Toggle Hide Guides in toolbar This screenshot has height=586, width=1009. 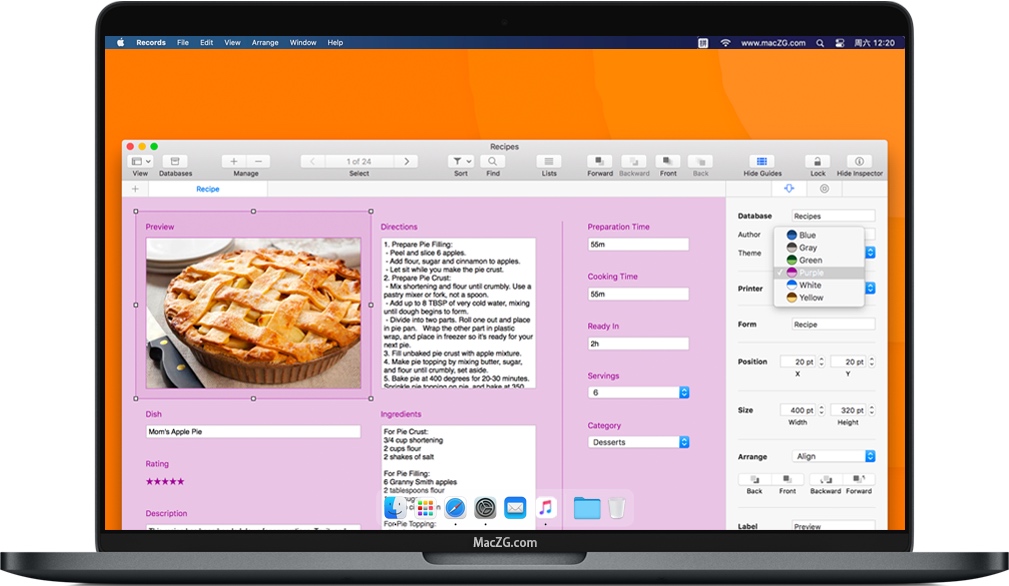click(762, 161)
